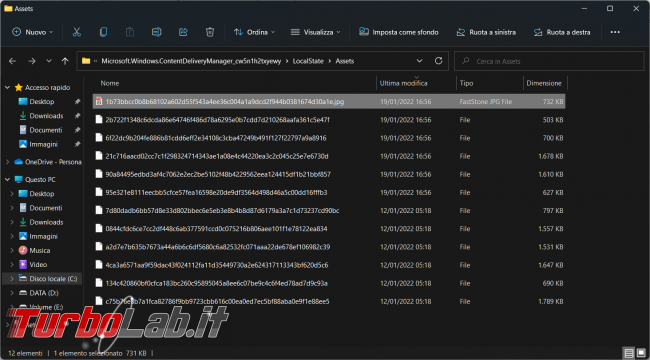The height and width of the screenshot is (360, 650).
Task: Click the file icon of 4ca3a6571aa9f59d row
Action: click(99, 265)
